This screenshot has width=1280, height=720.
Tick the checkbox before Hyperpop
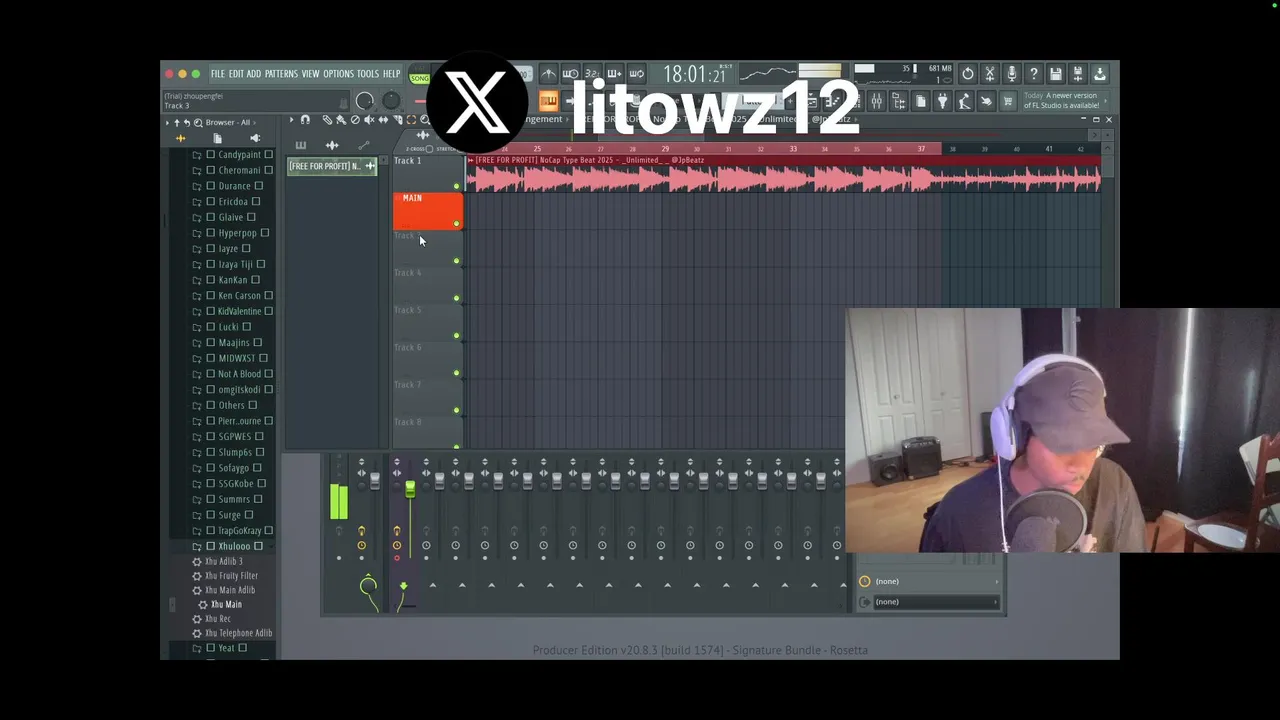click(210, 233)
